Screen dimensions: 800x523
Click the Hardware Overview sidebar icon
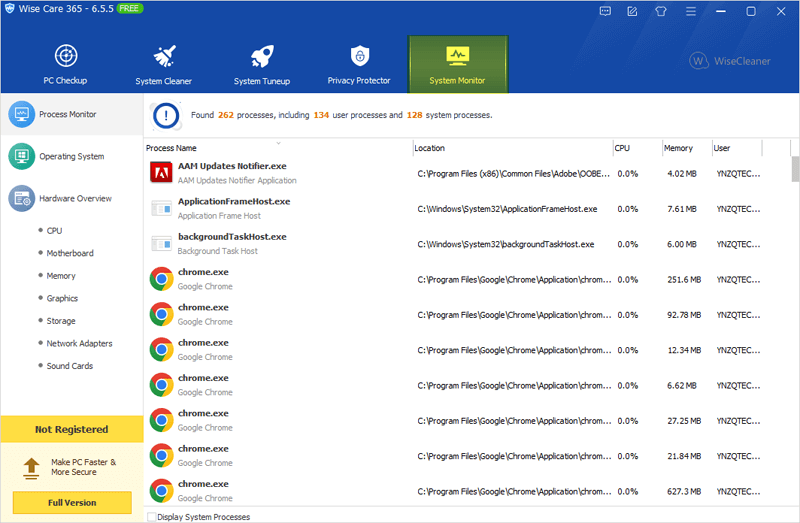[x=21, y=198]
